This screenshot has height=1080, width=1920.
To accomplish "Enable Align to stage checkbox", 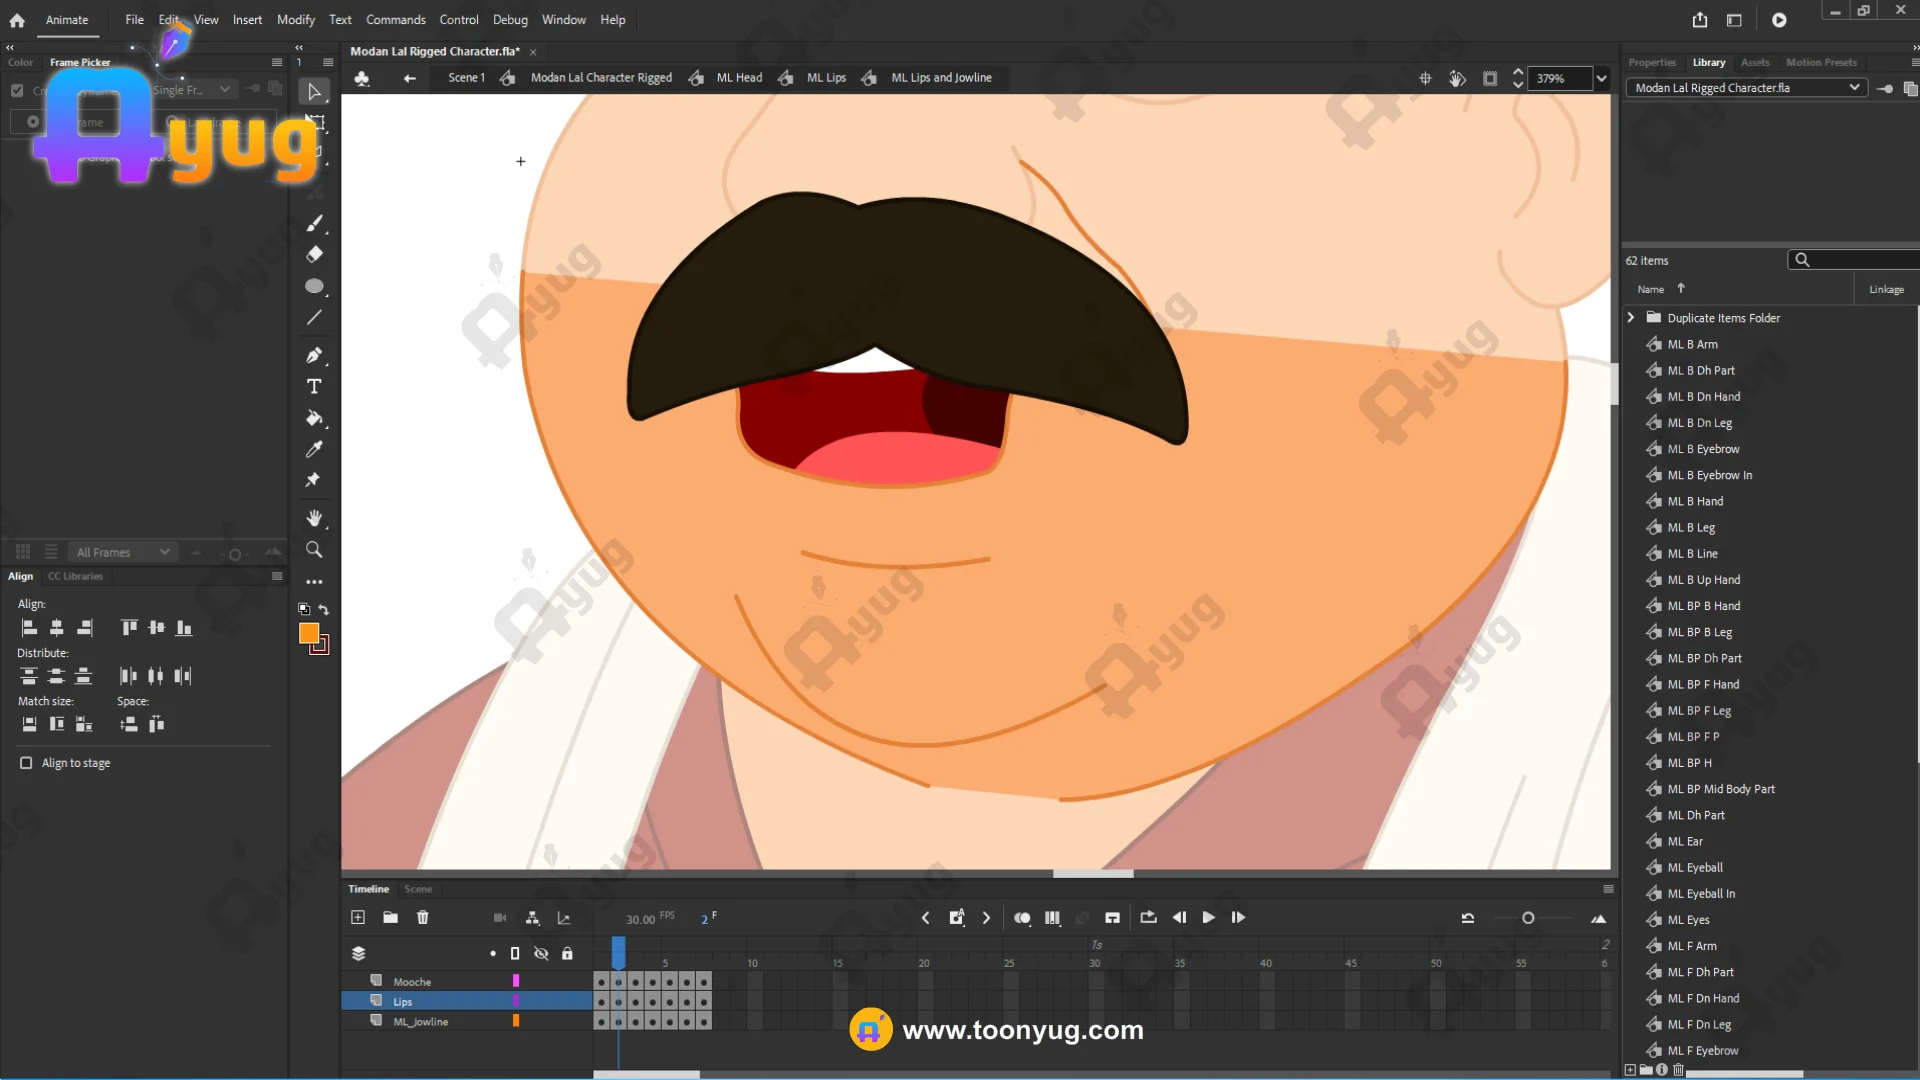I will 27,763.
